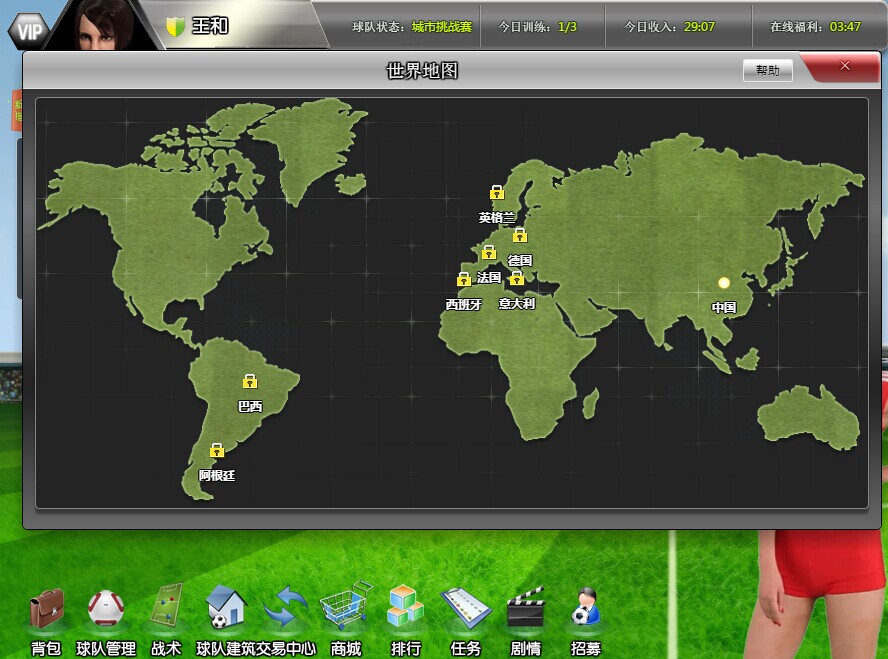Open the 招募 recruit player icon
Image resolution: width=888 pixels, height=659 pixels.
click(x=585, y=606)
